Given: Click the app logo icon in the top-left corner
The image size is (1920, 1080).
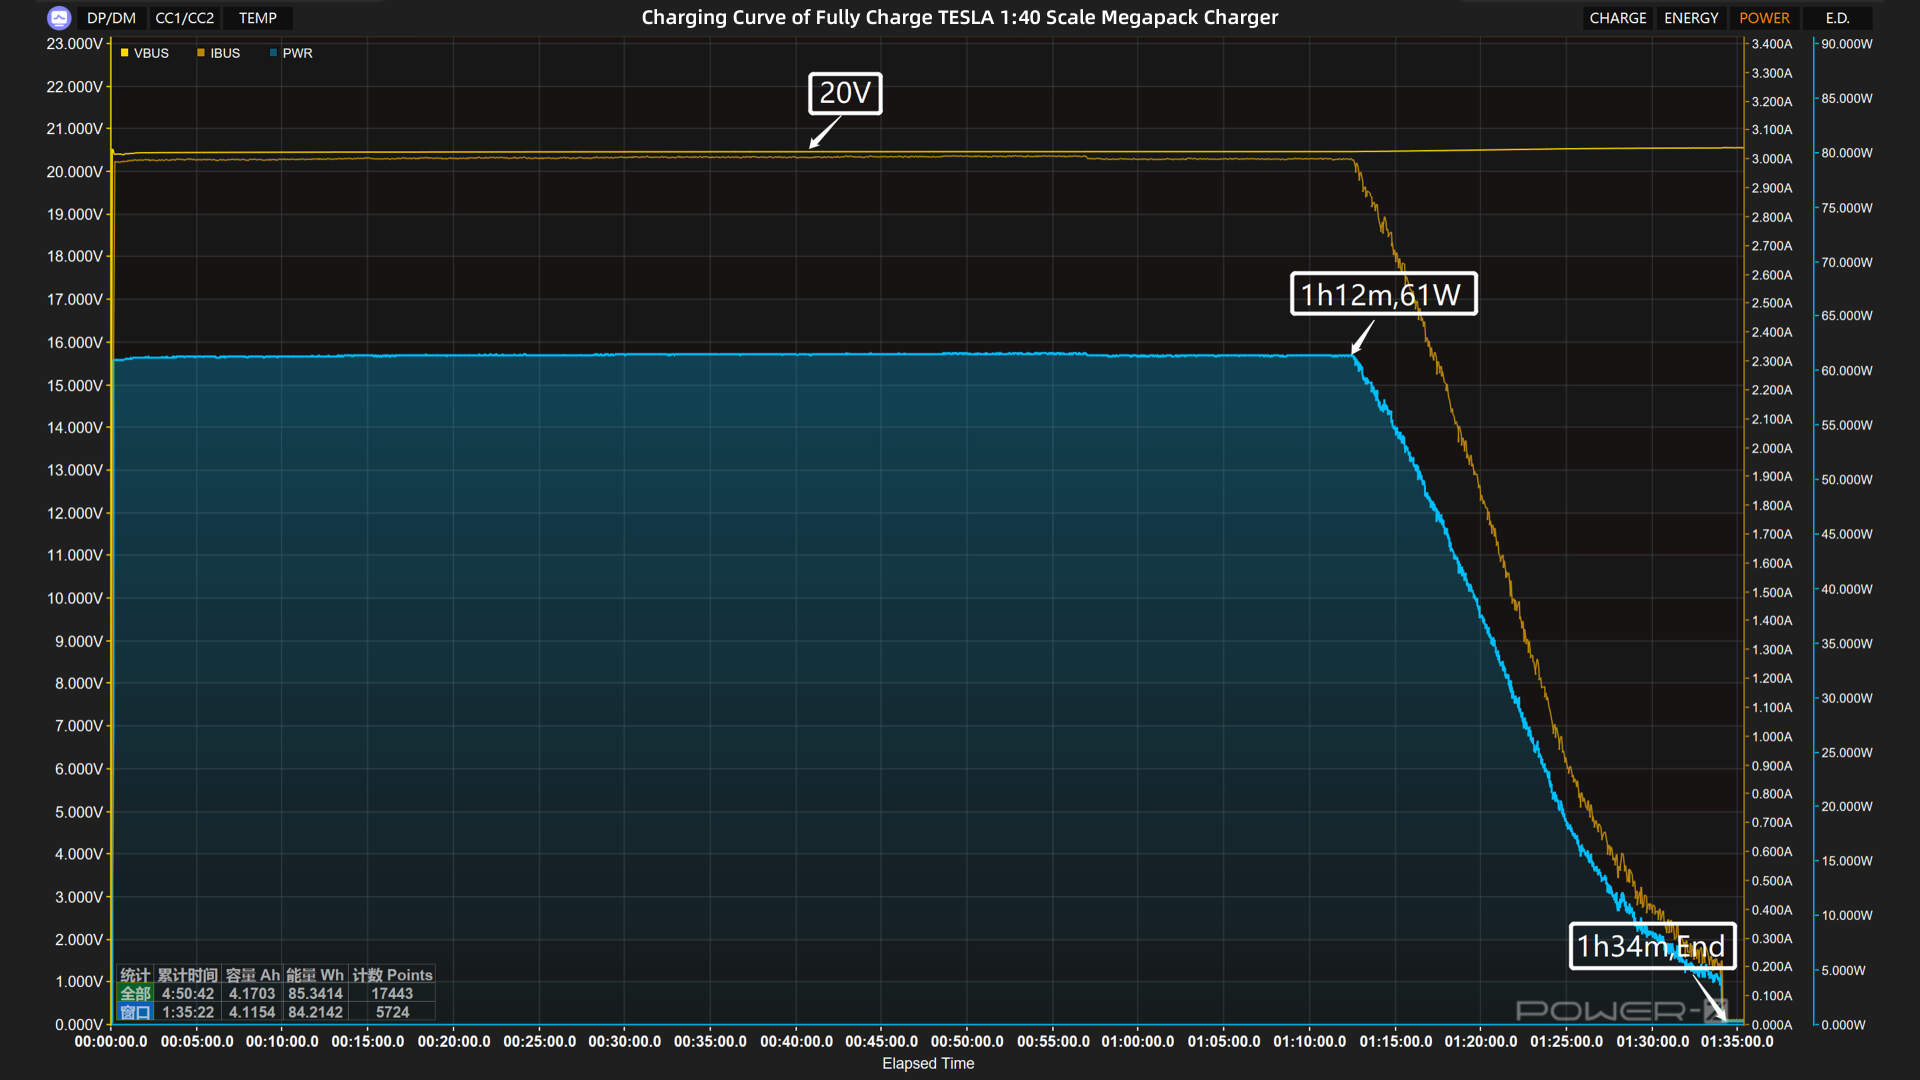Looking at the screenshot, I should [x=59, y=18].
